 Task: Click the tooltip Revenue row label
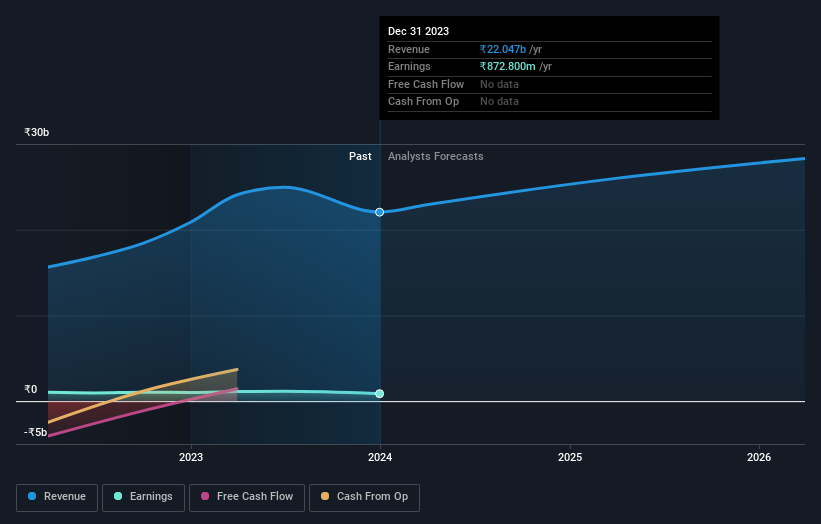(x=408, y=49)
